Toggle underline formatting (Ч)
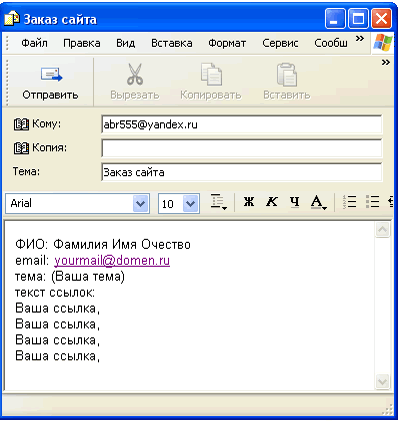The height and width of the screenshot is (421, 398). pos(294,202)
